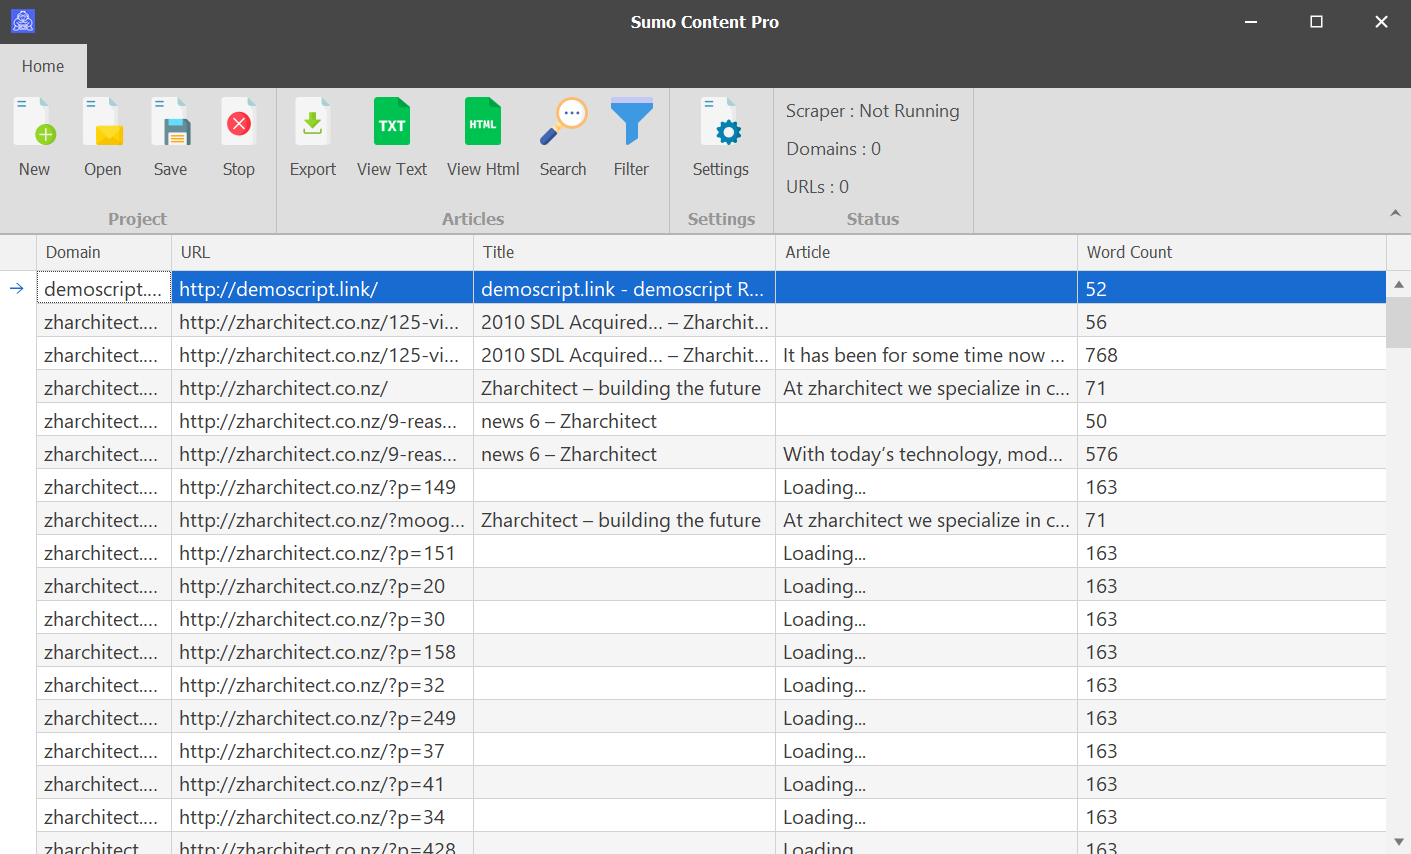Select the 'It has been for some time now' article
The width and height of the screenshot is (1411, 854).
pyautogui.click(x=926, y=355)
